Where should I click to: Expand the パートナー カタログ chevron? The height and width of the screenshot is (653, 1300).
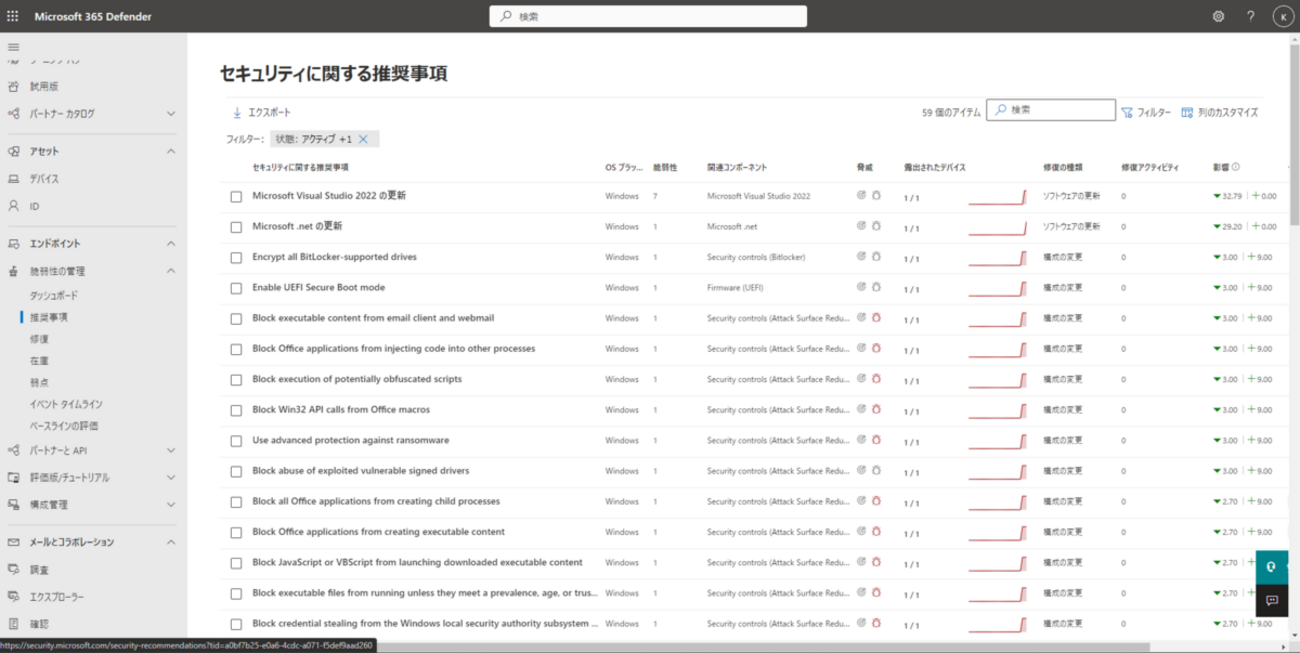coord(171,114)
